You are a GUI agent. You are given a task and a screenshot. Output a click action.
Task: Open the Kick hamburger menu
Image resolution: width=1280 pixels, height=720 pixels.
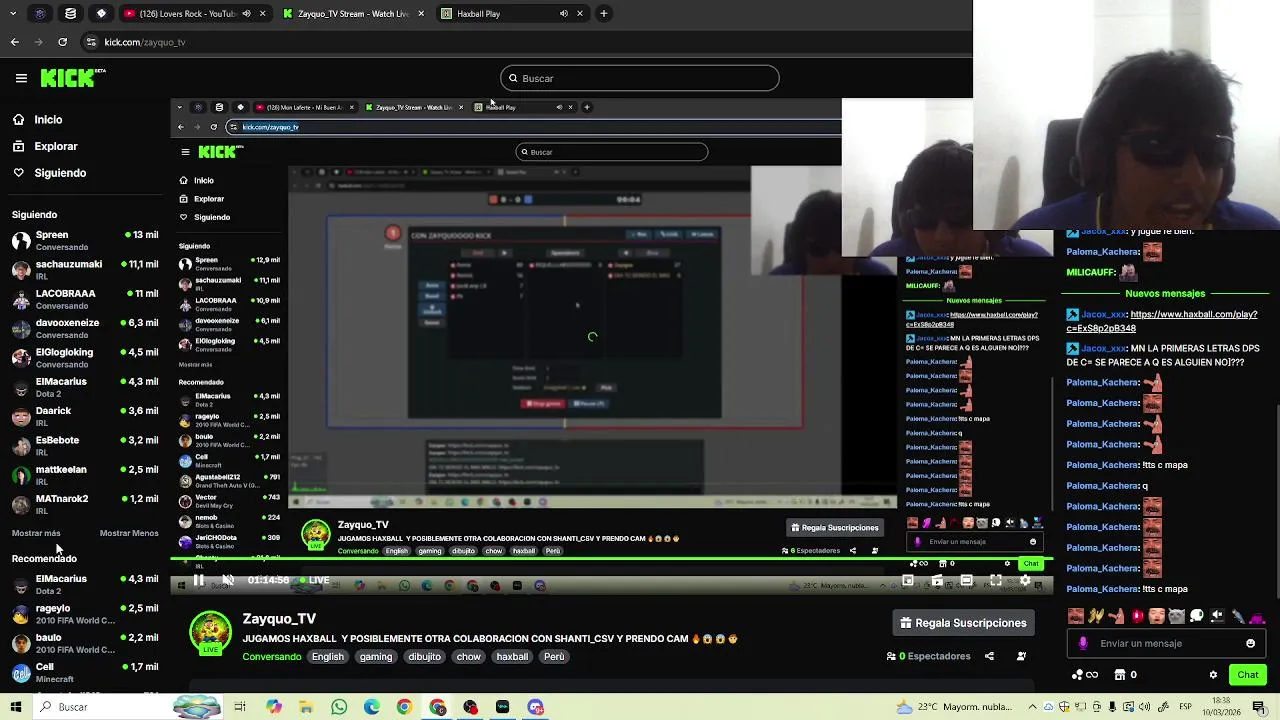click(21, 78)
